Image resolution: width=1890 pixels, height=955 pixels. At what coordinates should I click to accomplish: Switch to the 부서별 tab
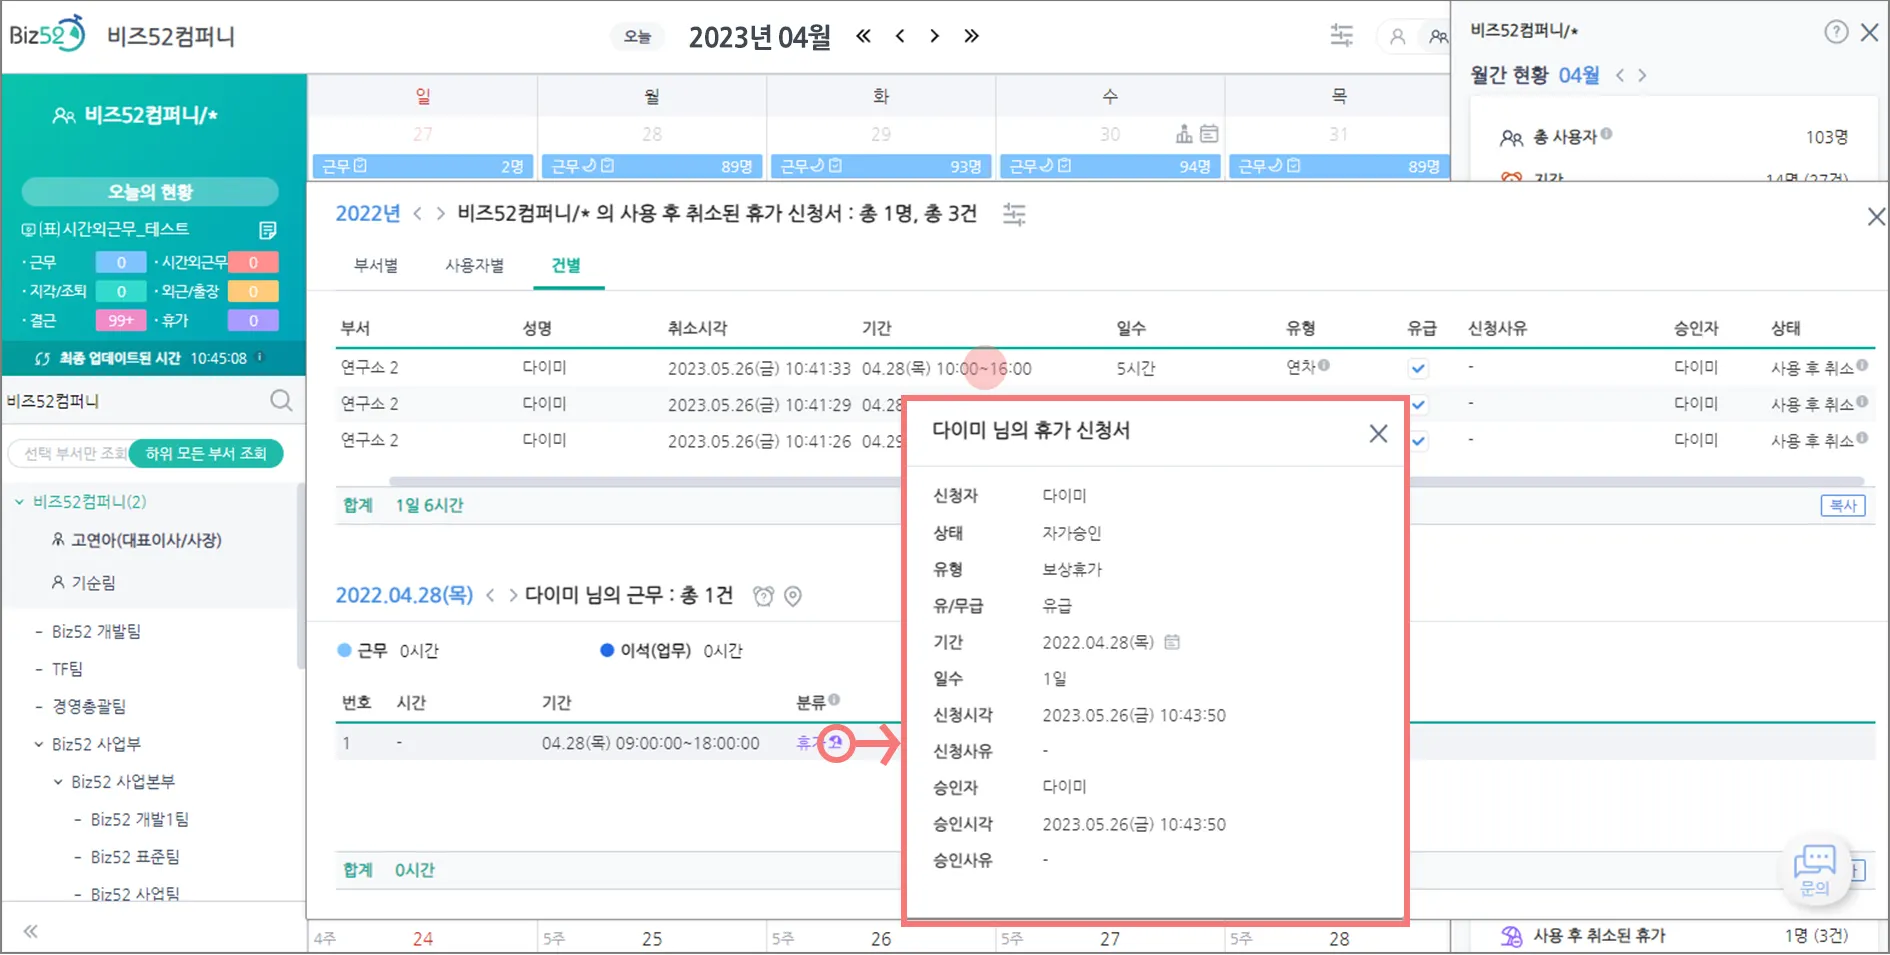[376, 265]
